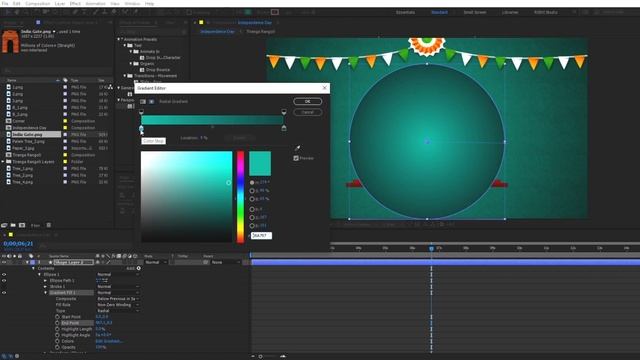The height and width of the screenshot is (360, 640).
Task: Click the trash icon in Project panel
Action: (x=49, y=225)
